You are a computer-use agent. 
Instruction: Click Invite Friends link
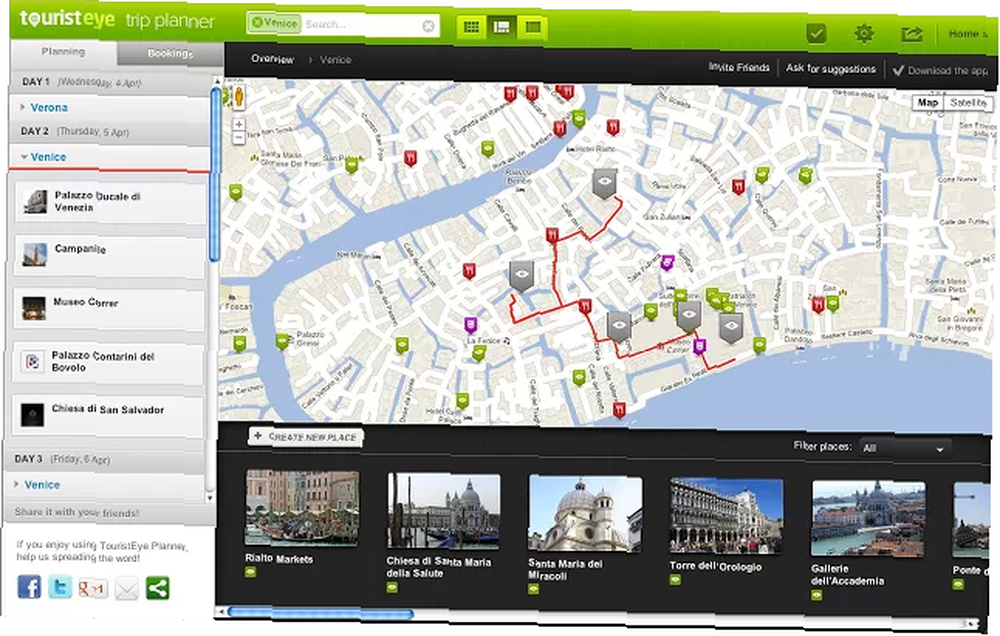pyautogui.click(x=739, y=67)
